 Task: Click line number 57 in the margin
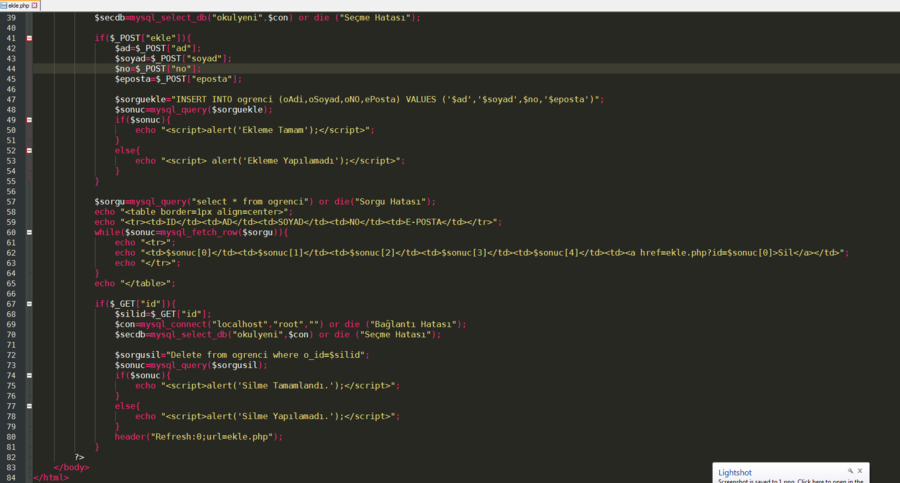point(11,202)
